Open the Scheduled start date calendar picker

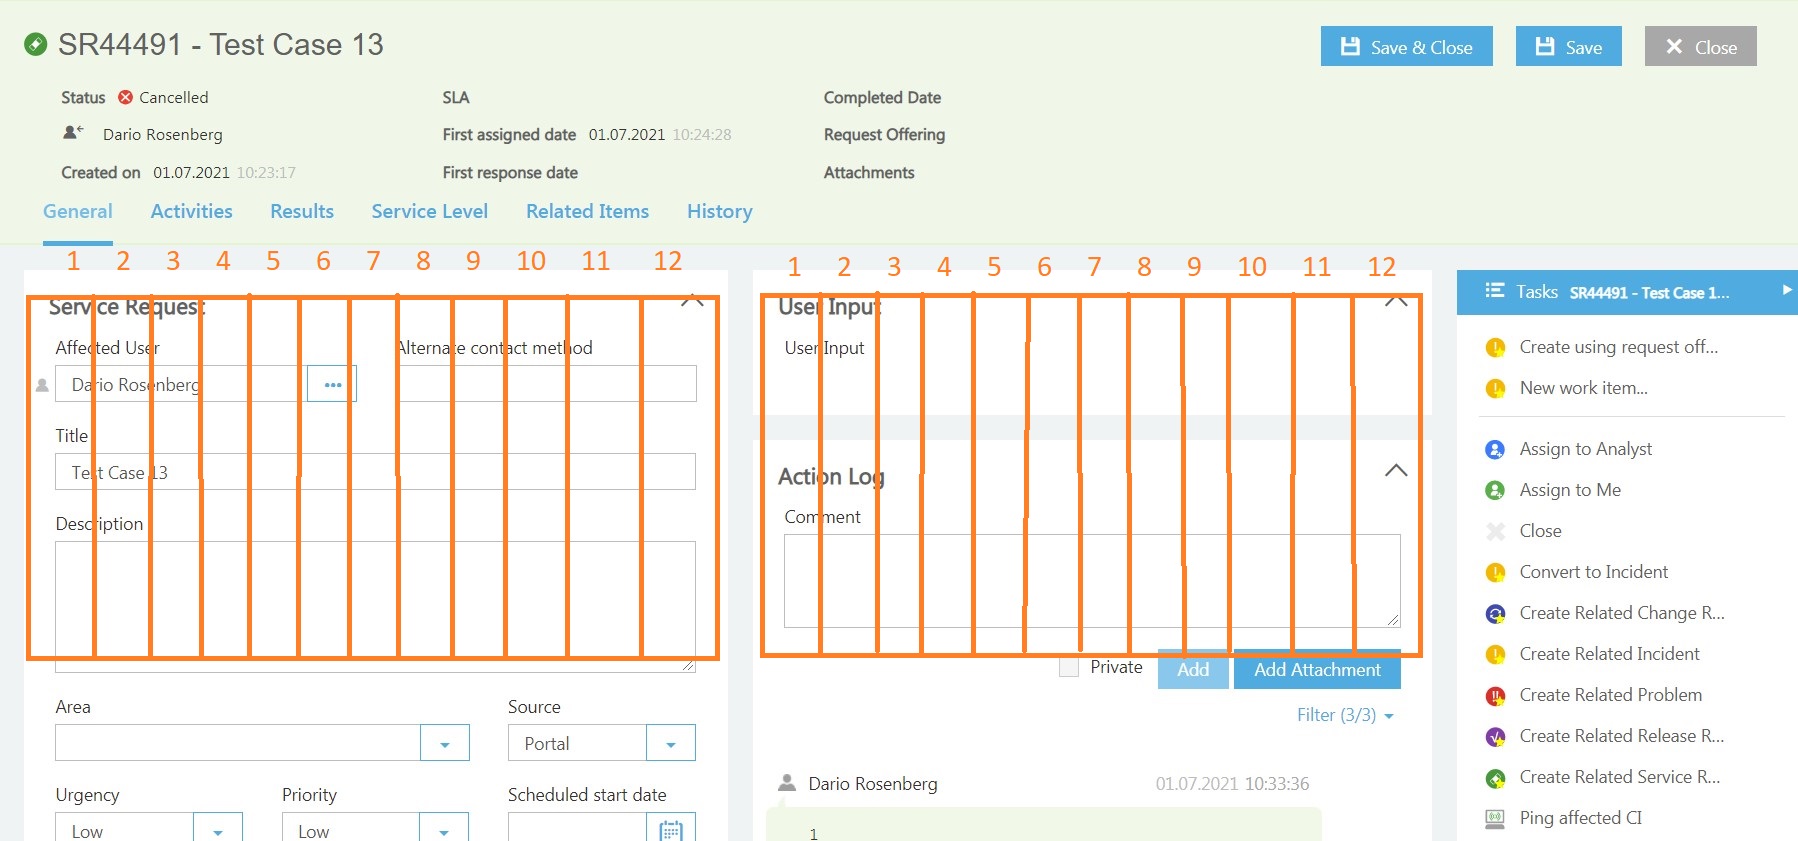(x=671, y=829)
